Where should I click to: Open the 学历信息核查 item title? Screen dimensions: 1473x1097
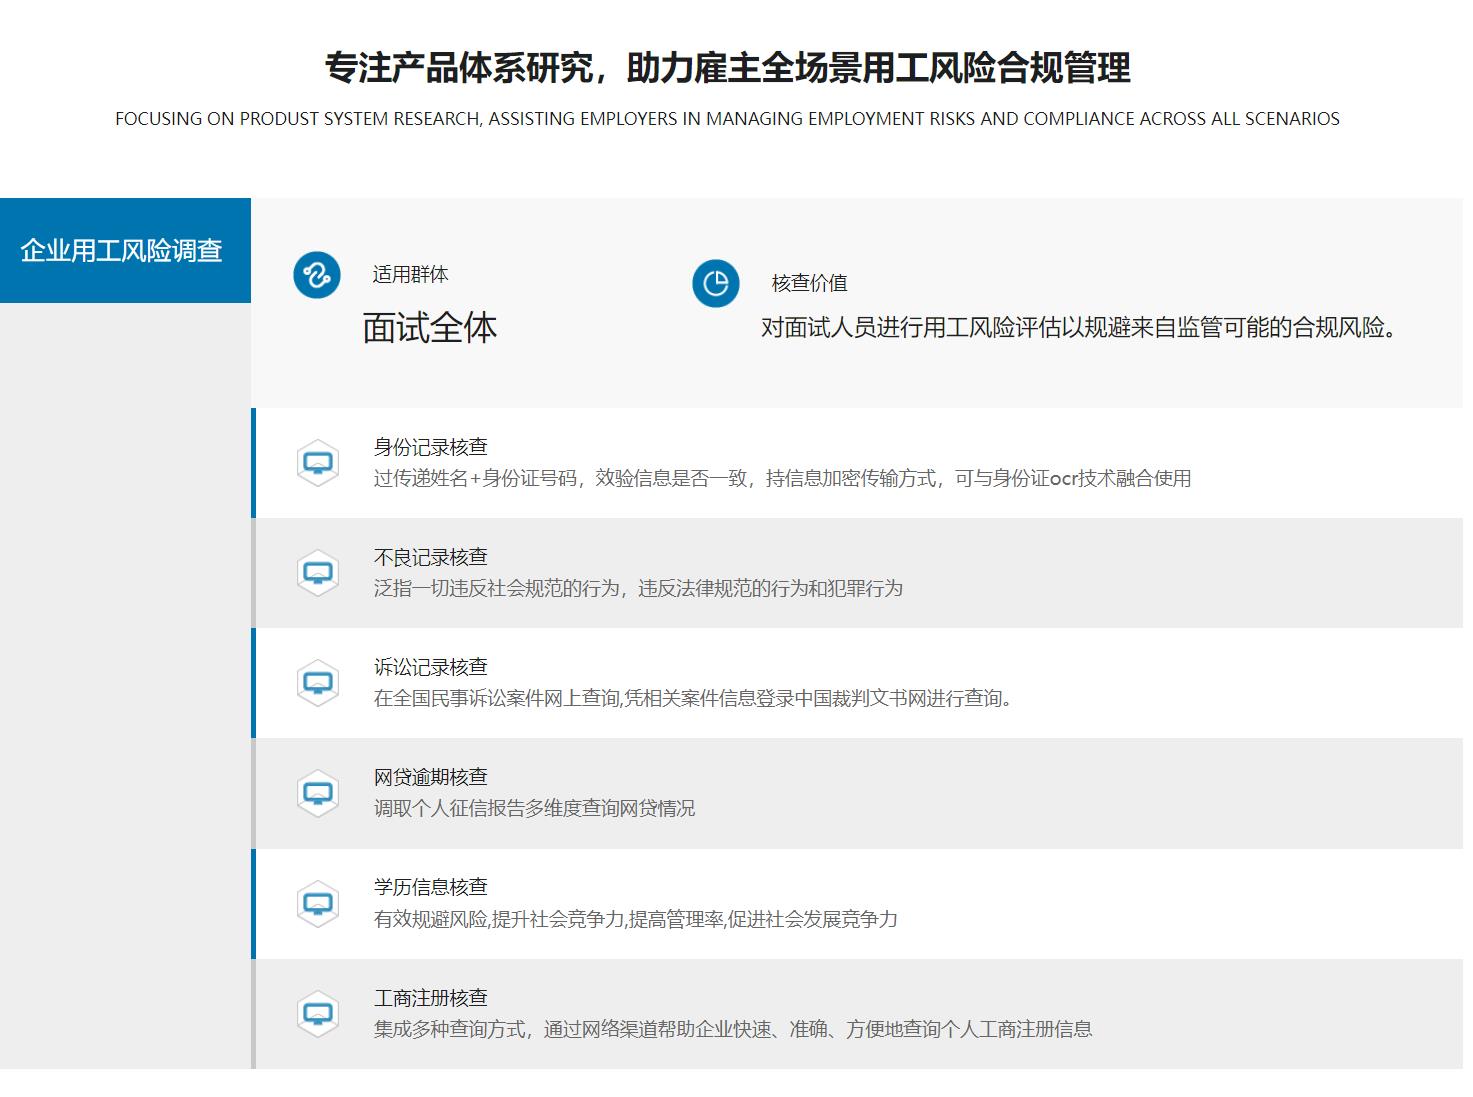431,887
